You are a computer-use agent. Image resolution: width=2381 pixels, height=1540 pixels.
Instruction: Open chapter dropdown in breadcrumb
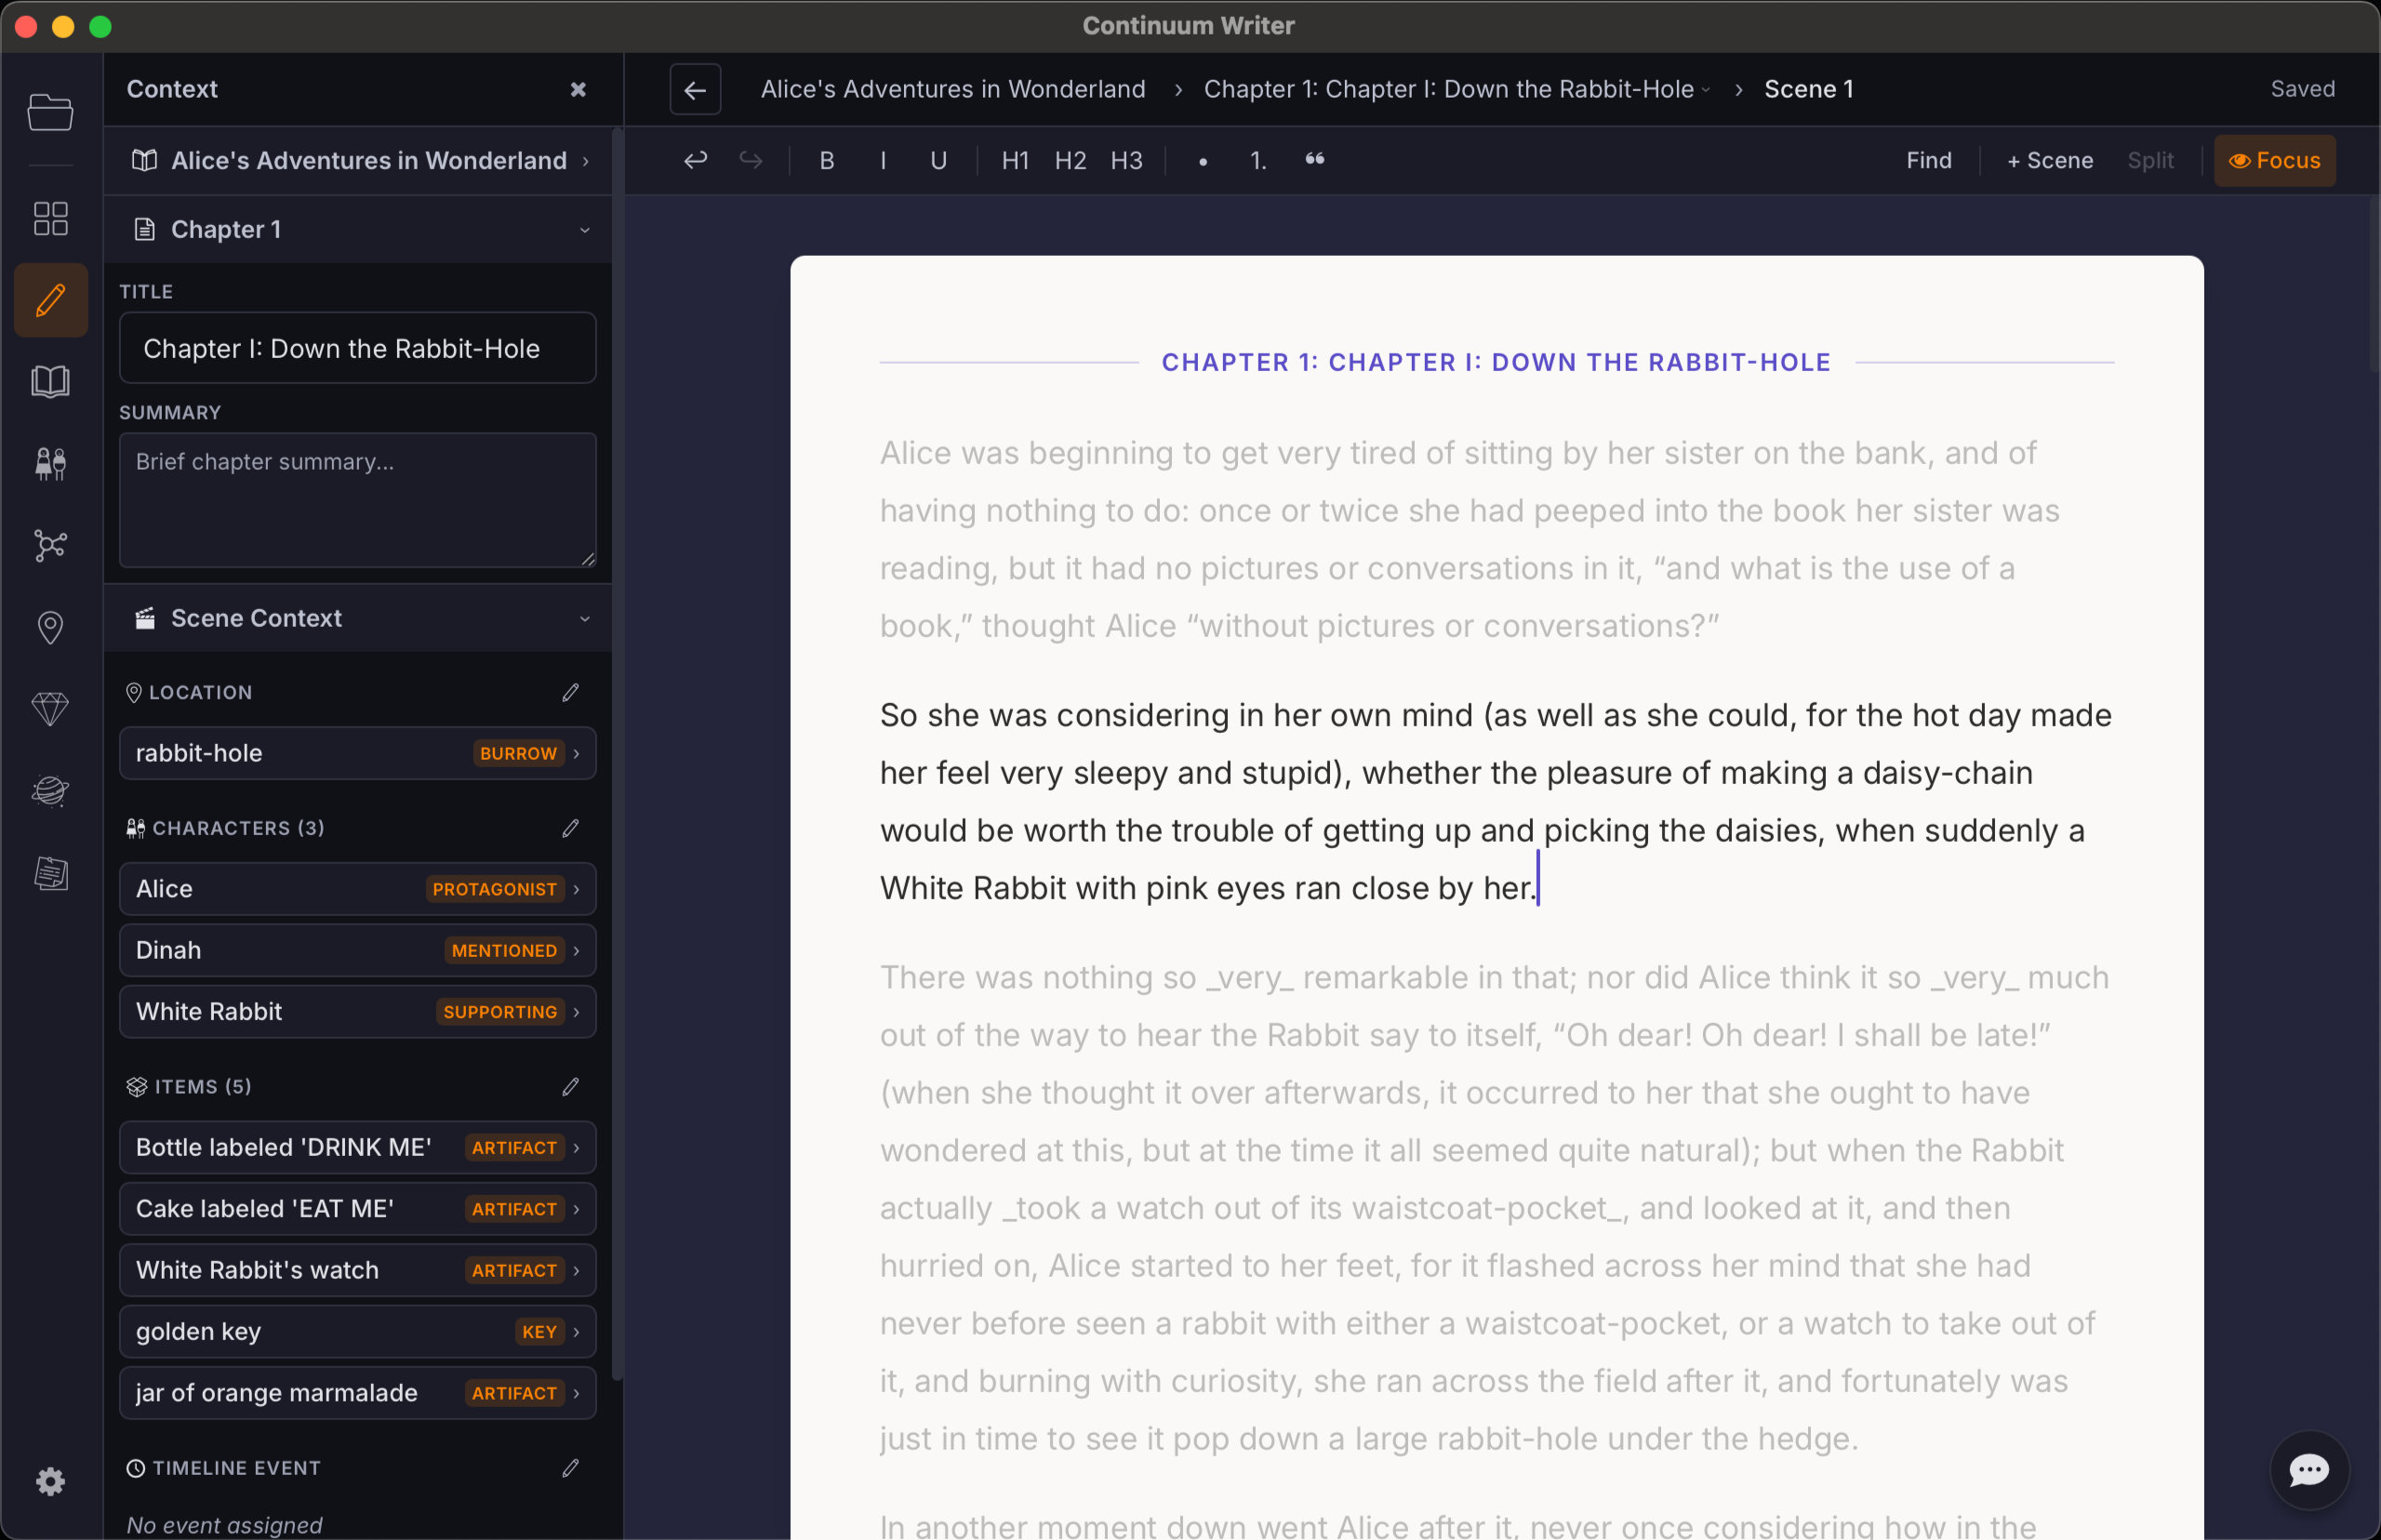(1705, 90)
